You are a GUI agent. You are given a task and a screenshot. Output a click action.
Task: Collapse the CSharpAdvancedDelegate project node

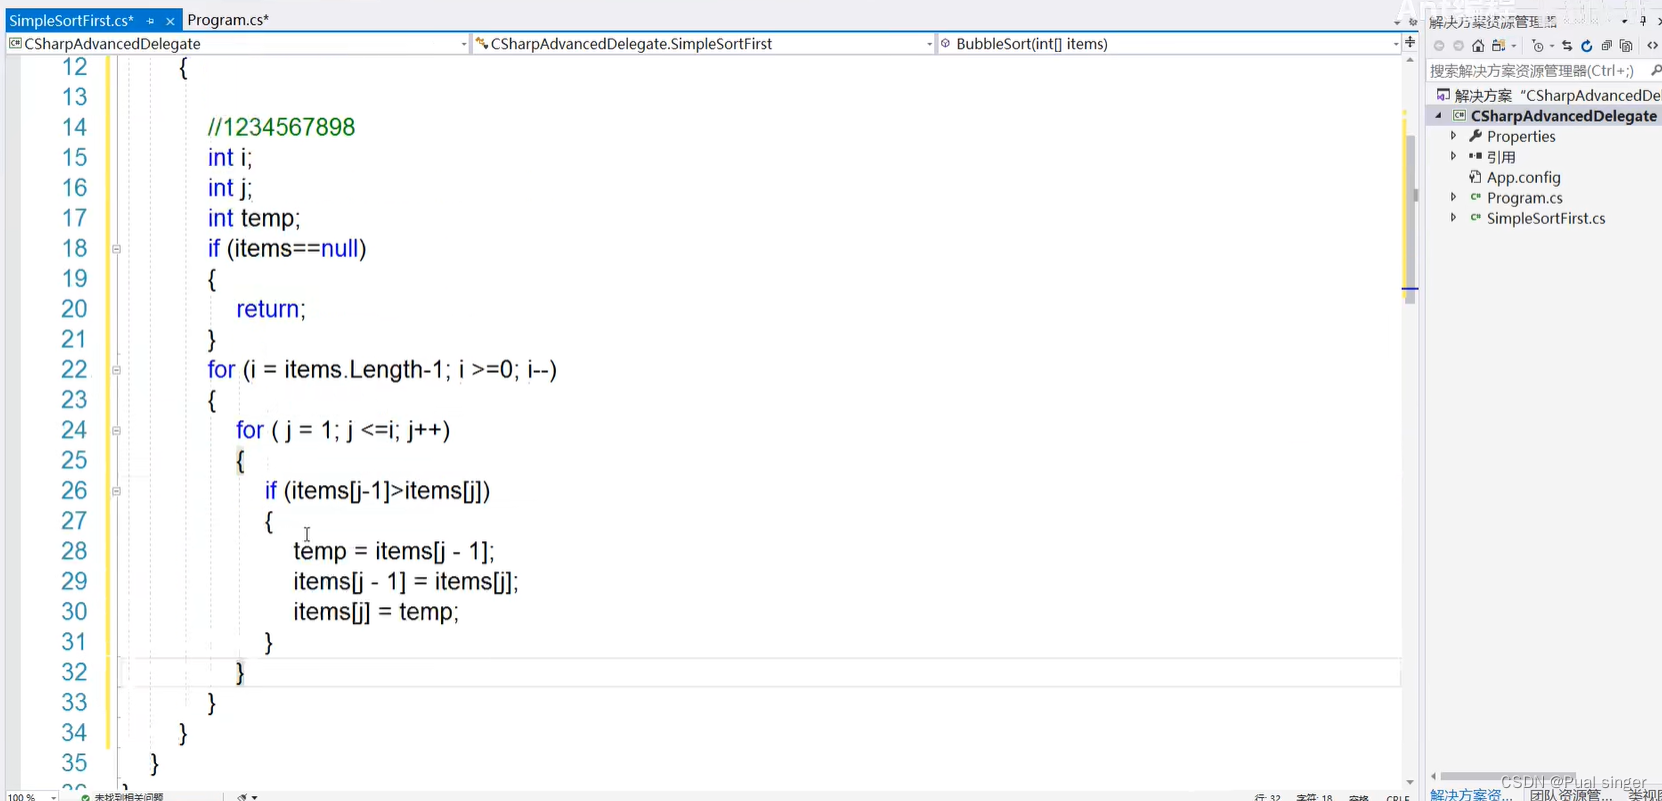coord(1439,116)
